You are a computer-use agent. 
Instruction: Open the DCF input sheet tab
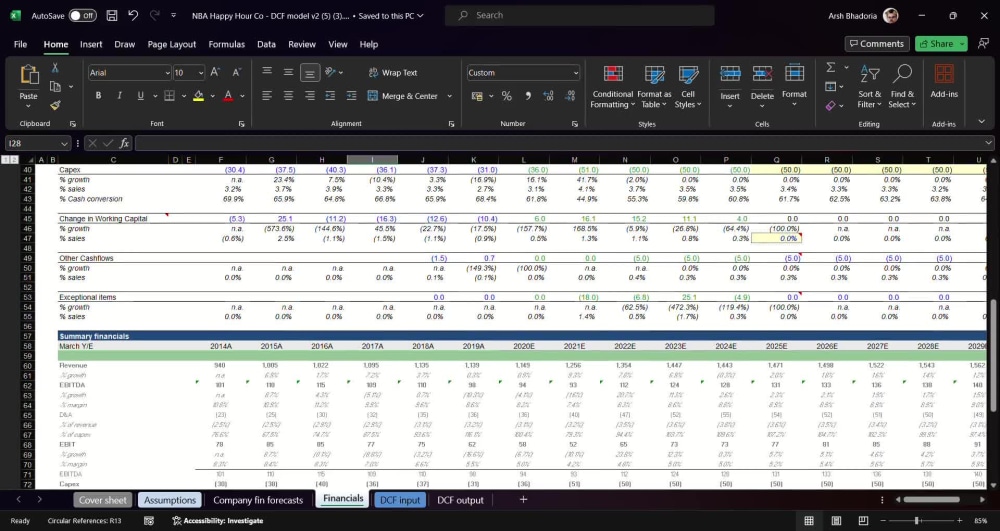pyautogui.click(x=400, y=500)
